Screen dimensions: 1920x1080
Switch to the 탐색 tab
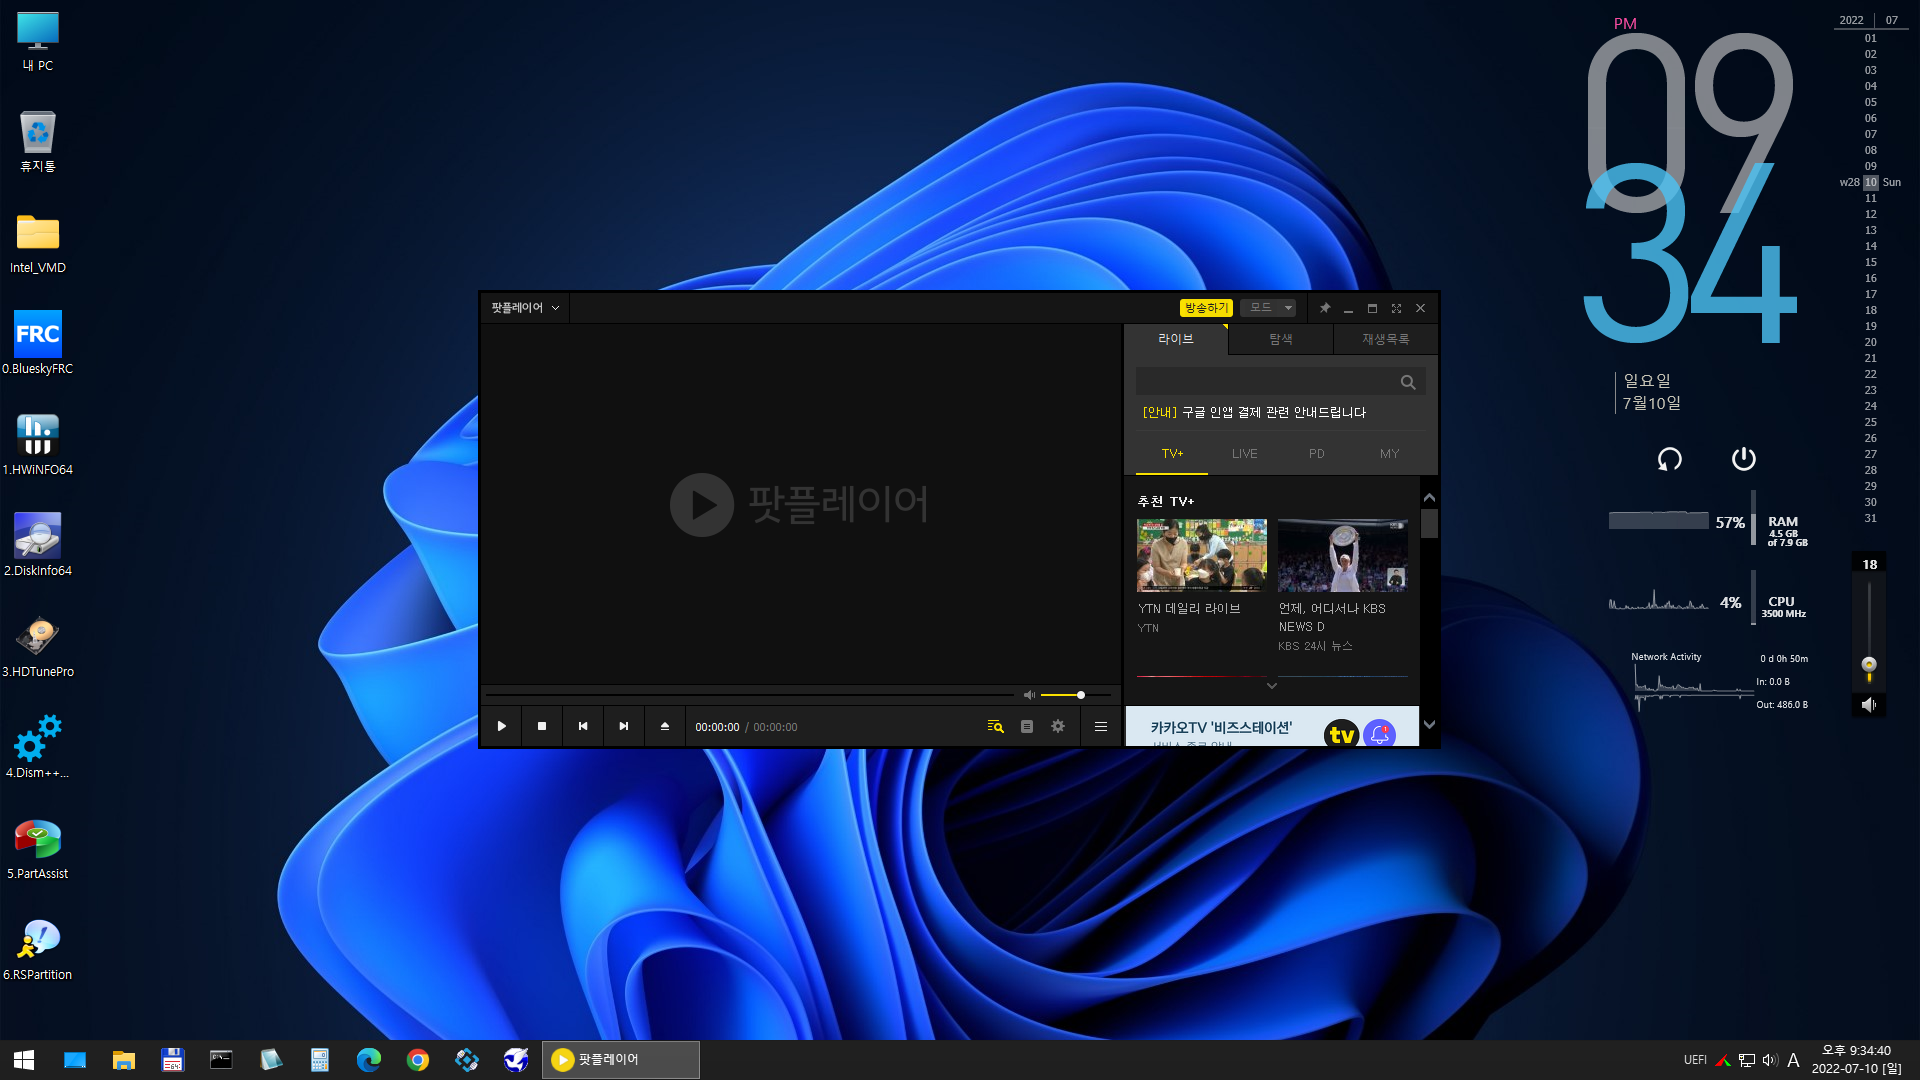(x=1281, y=339)
